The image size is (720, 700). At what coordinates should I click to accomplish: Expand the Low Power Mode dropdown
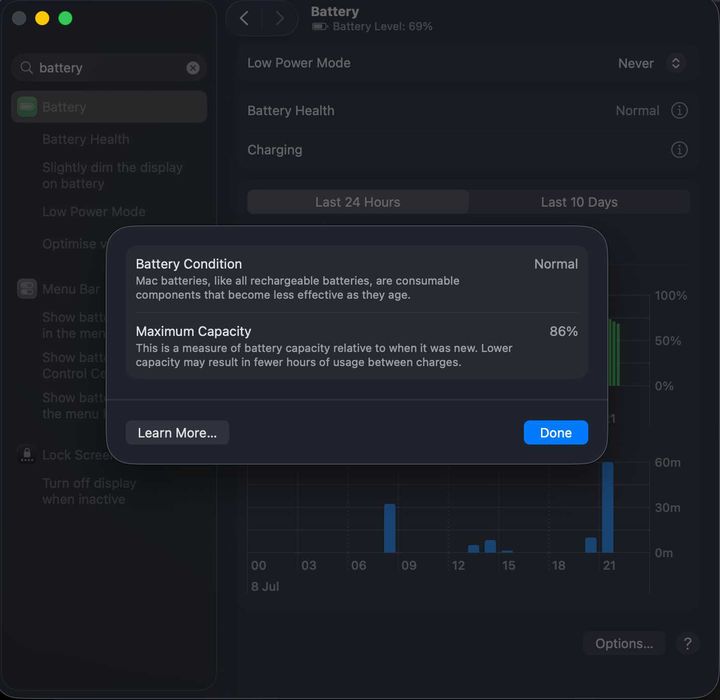pyautogui.click(x=675, y=63)
